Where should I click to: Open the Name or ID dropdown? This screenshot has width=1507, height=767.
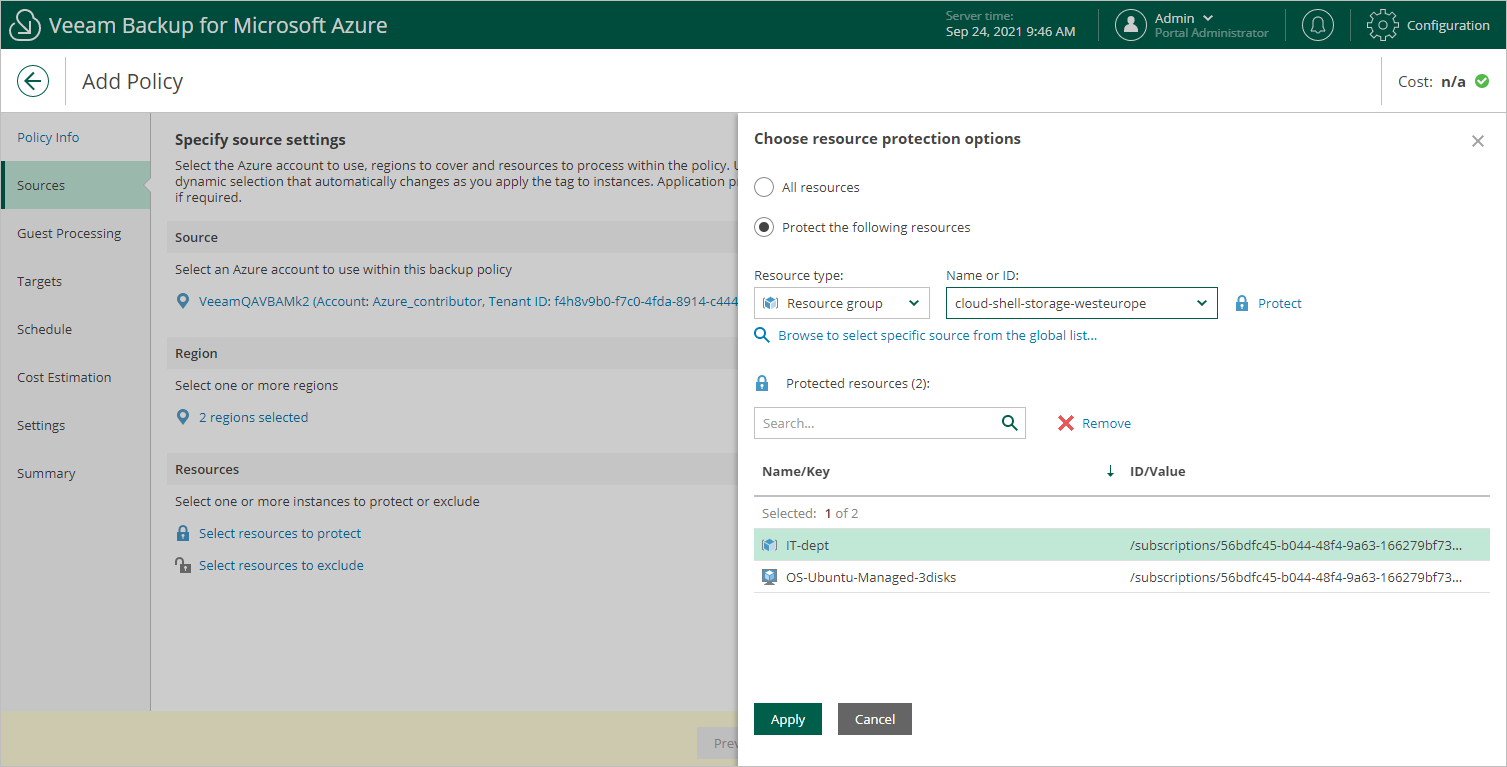coord(1082,303)
